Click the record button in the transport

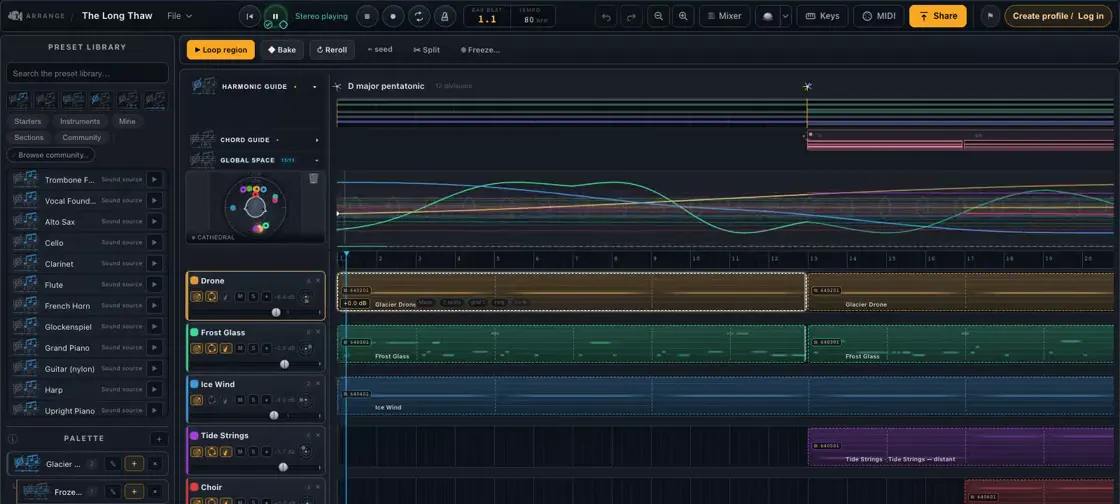tap(393, 16)
